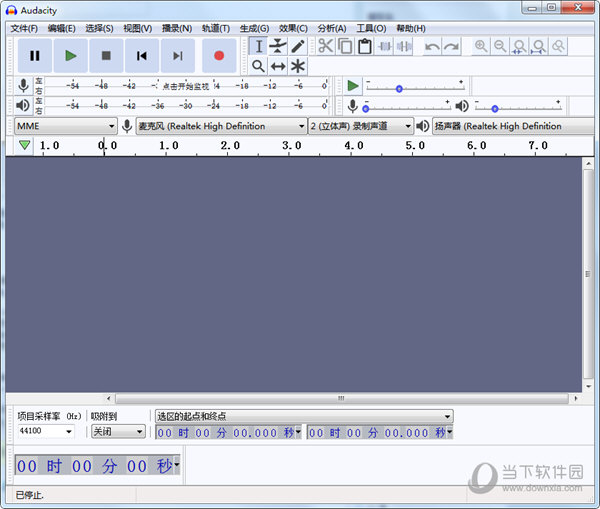Click recording meter to start monitoring
Viewport: 600px width, 509px height.
(x=186, y=86)
